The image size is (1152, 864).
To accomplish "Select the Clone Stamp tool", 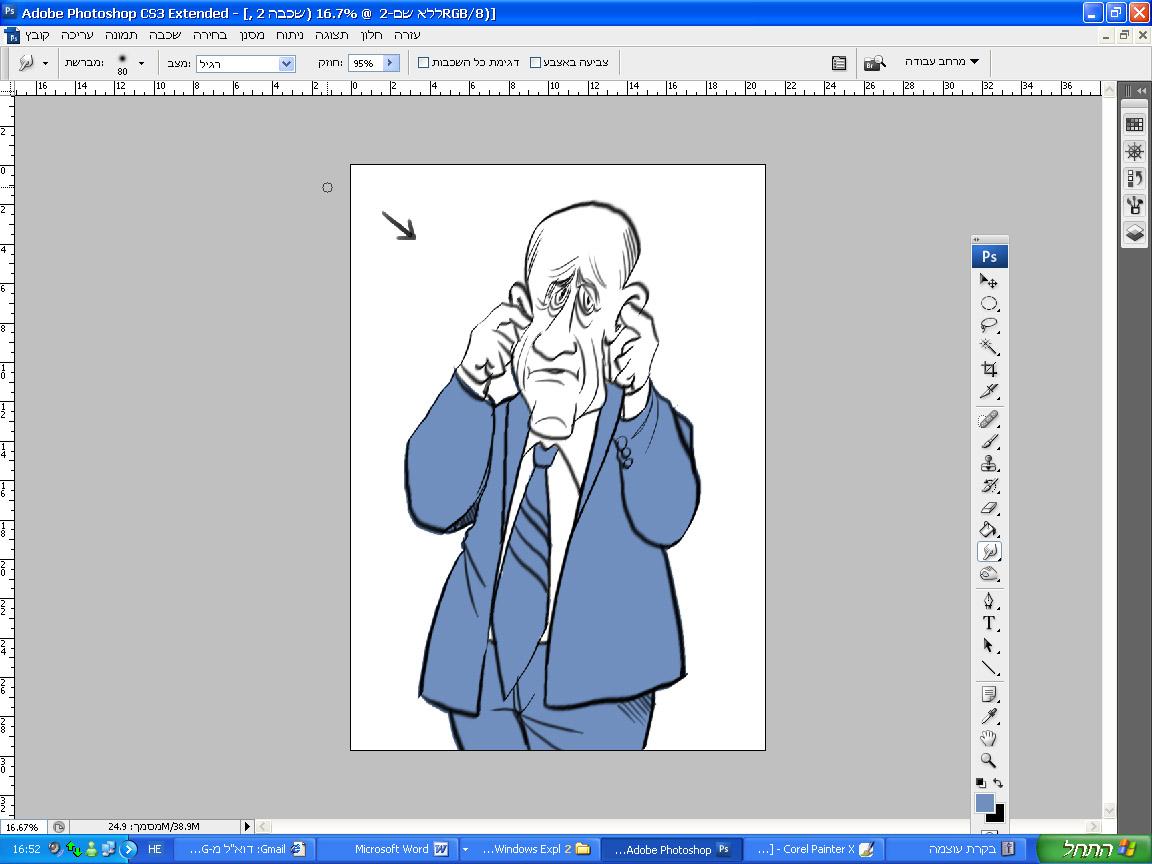I will pyautogui.click(x=989, y=464).
